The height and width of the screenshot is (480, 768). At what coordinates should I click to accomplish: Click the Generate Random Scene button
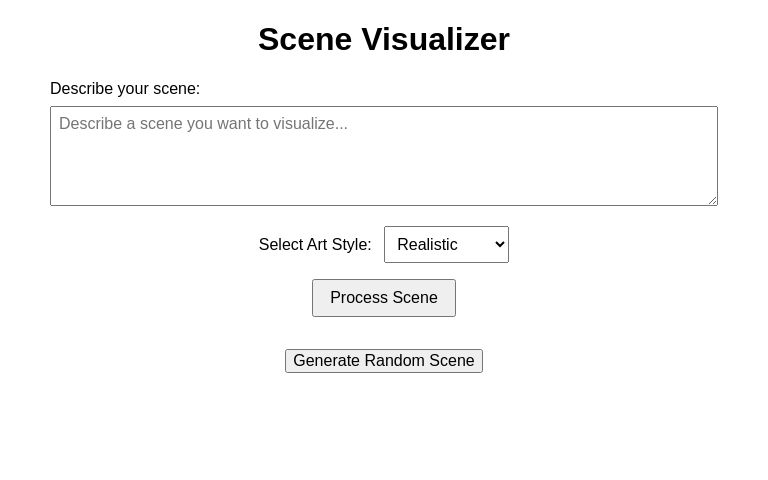384,361
